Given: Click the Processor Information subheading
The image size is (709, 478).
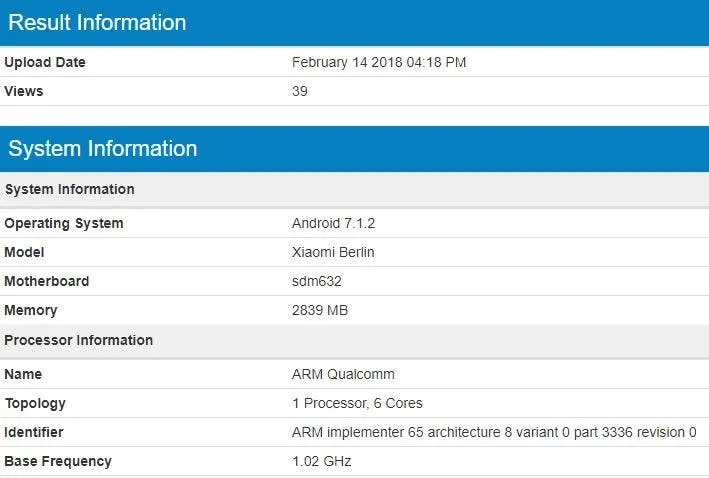Looking at the screenshot, I should 79,340.
